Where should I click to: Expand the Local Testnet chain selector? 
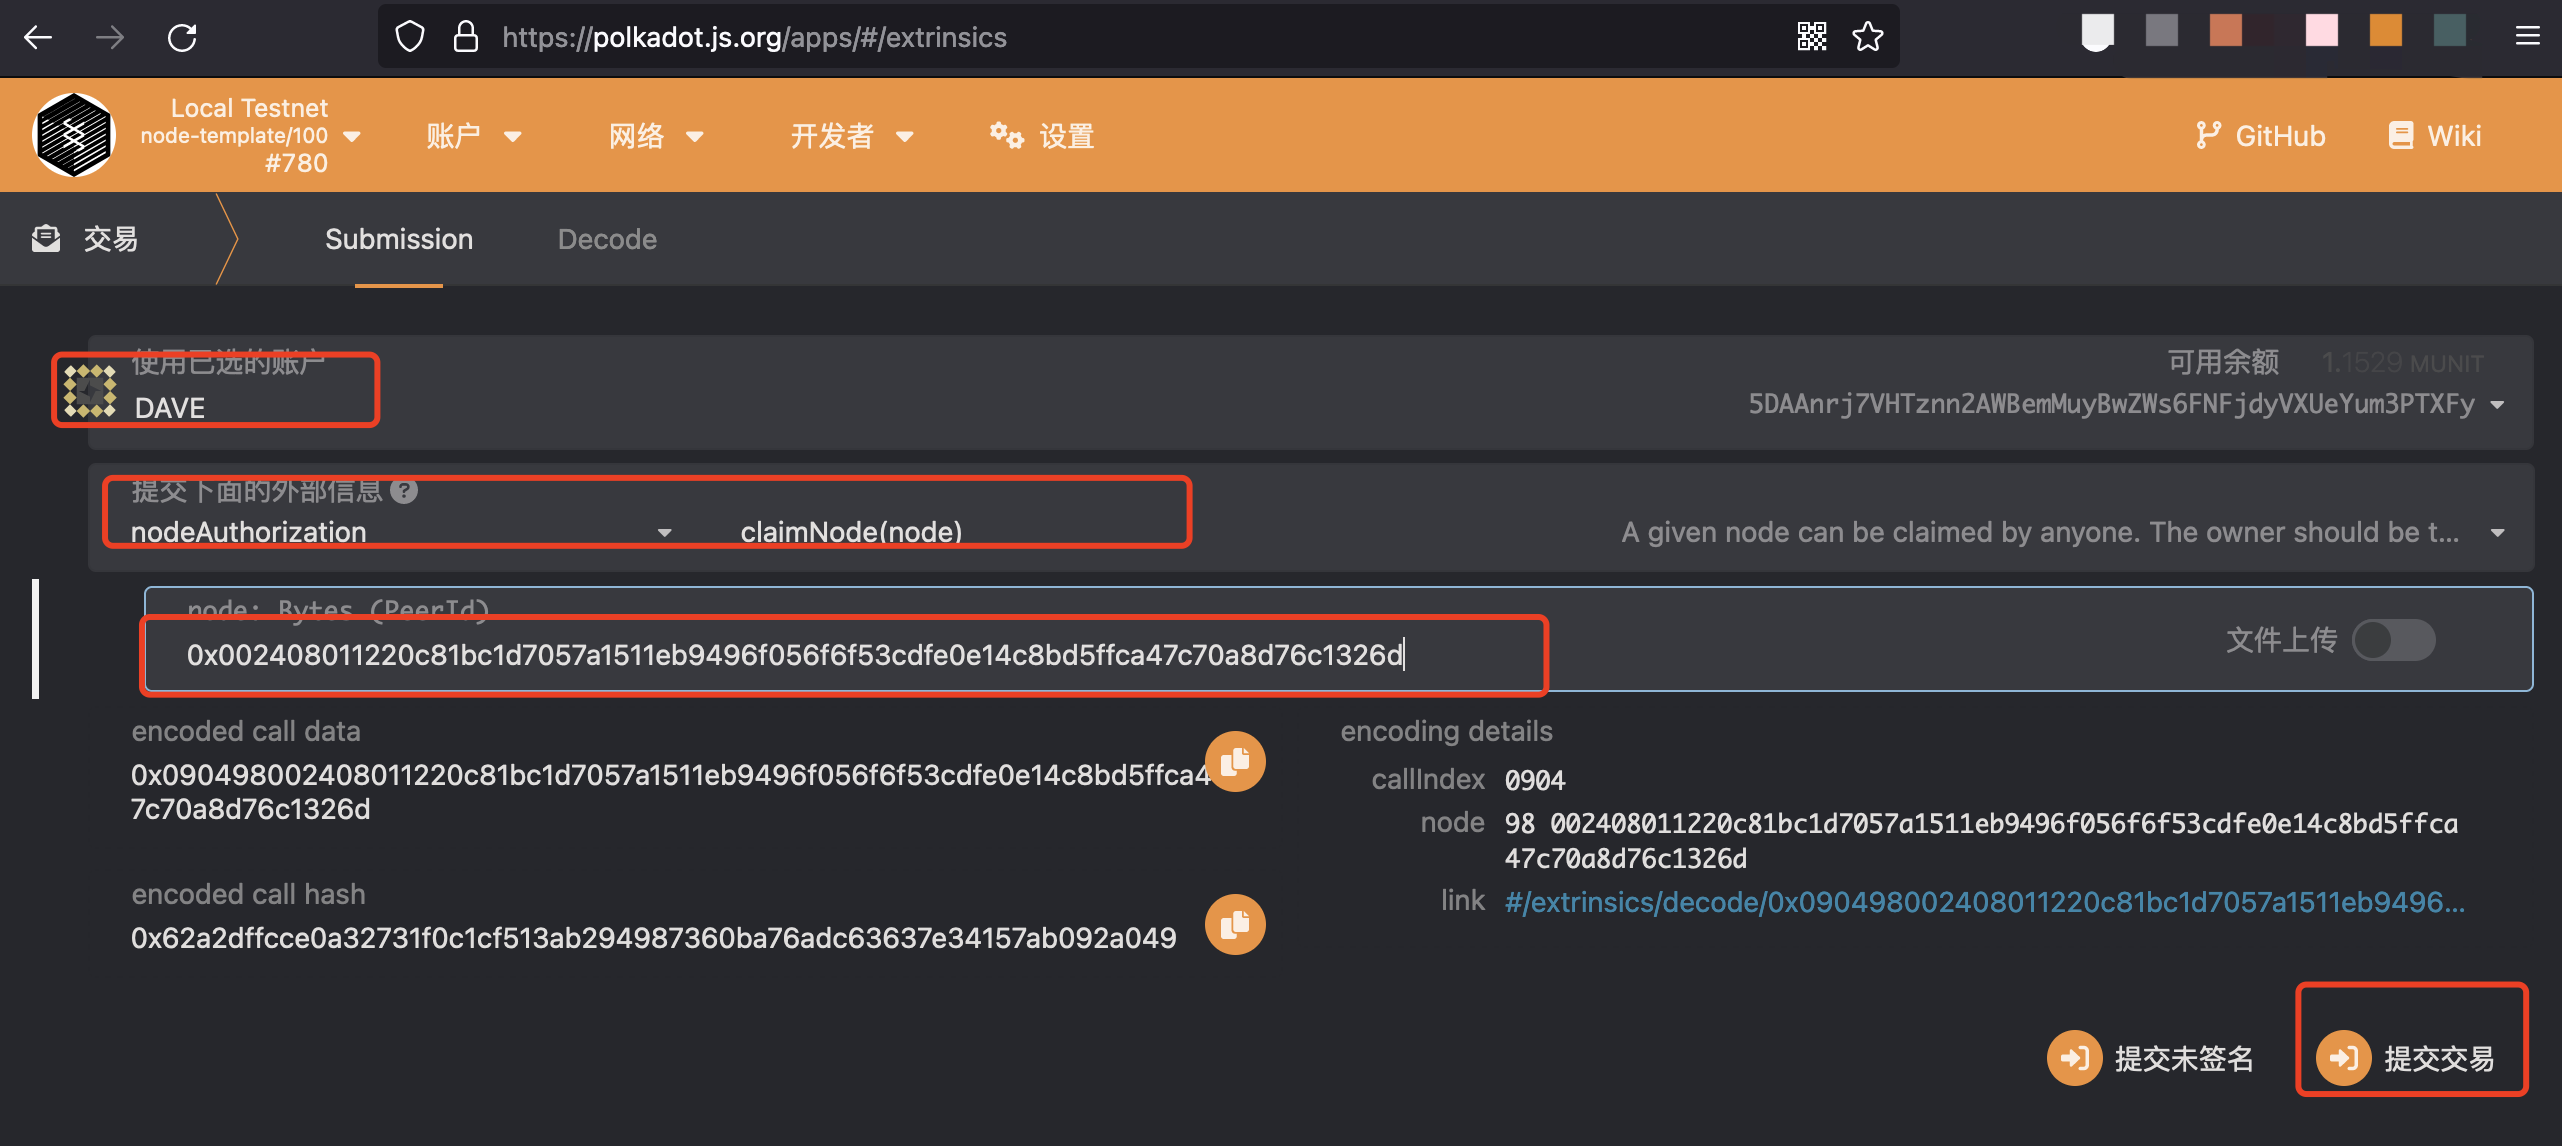tap(249, 135)
